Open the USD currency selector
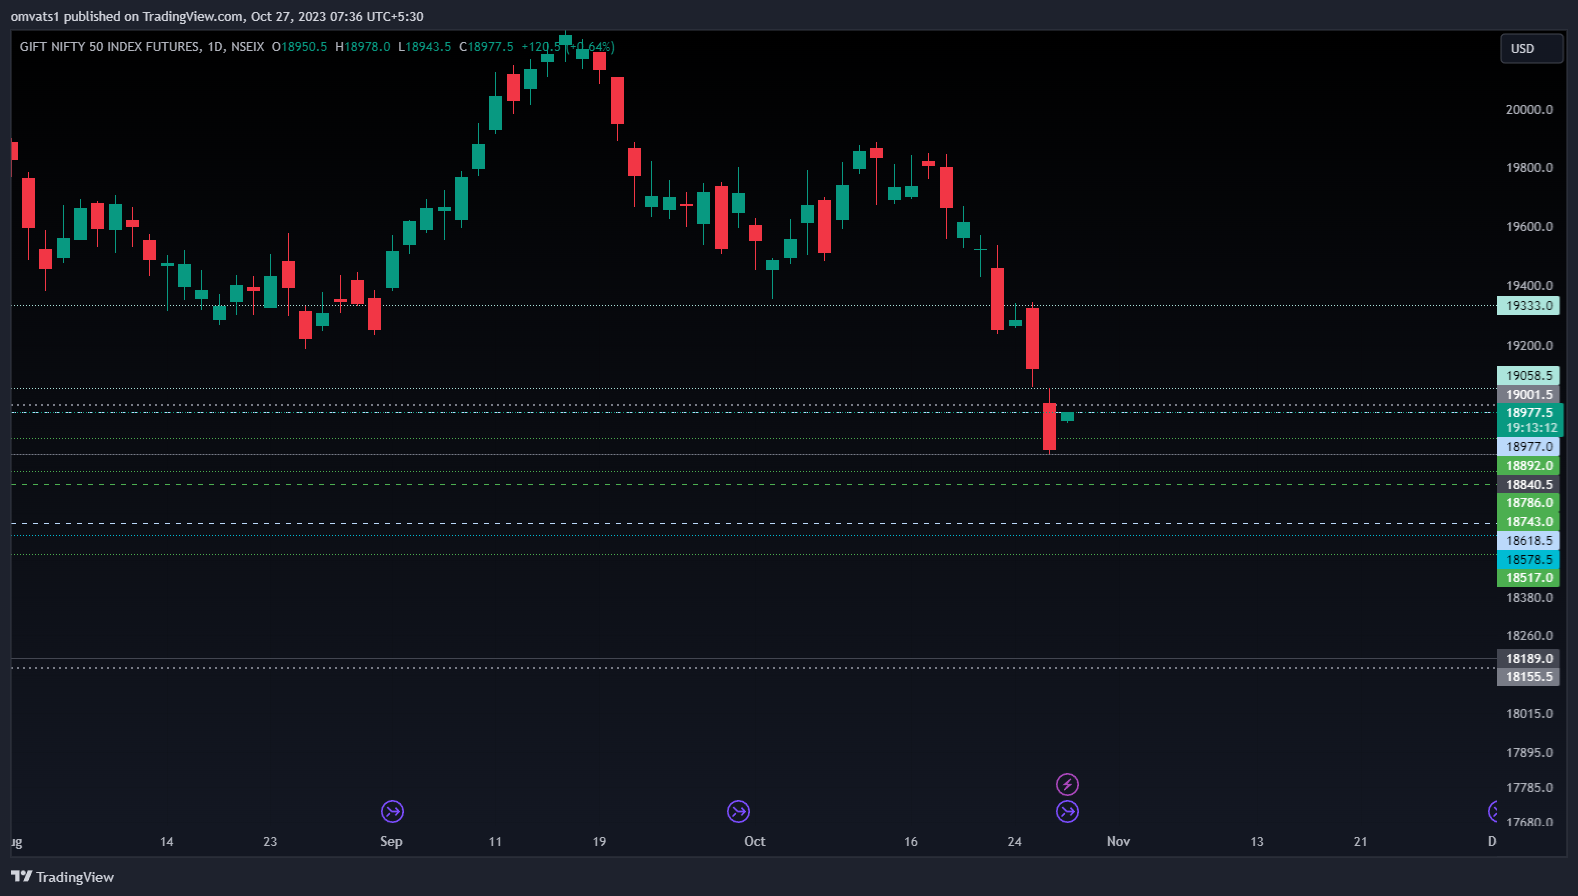The width and height of the screenshot is (1578, 896). [1531, 48]
